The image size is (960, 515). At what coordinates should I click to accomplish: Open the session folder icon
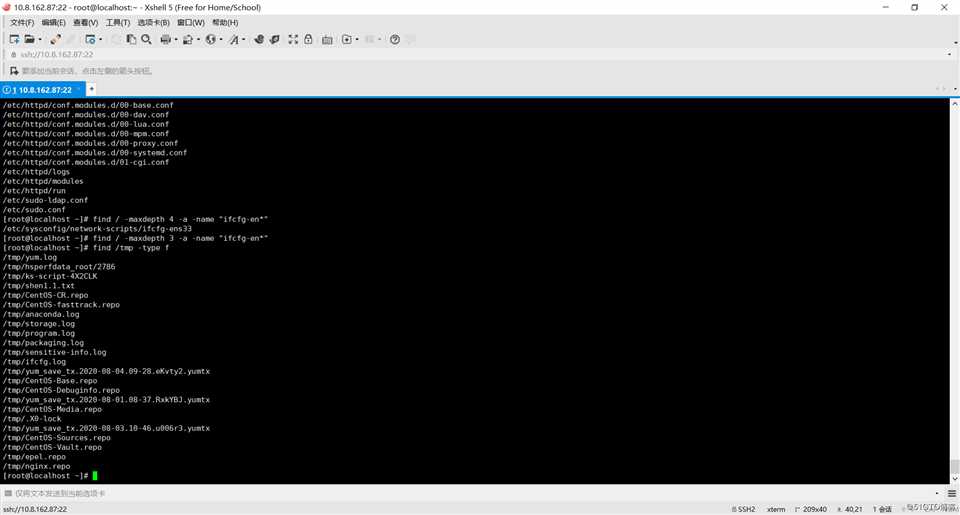coord(29,39)
